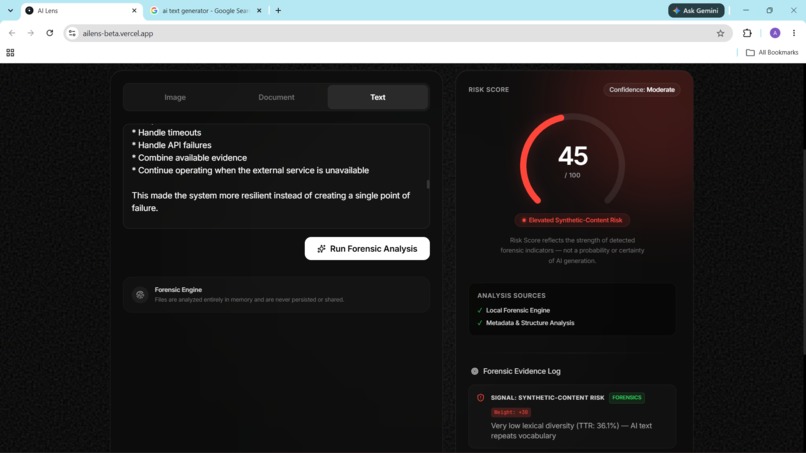Screen dimensions: 806x453
Task: Close the Google Search browser tab
Action: [259, 10]
